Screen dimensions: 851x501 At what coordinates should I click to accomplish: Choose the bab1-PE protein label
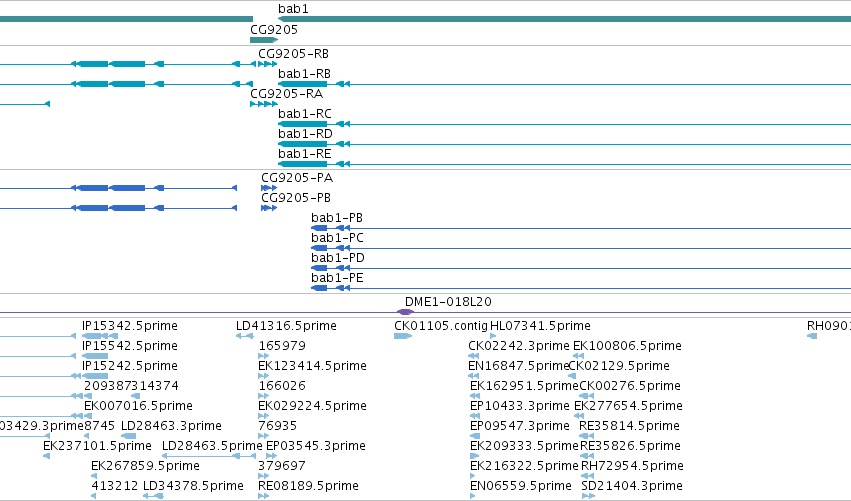click(x=337, y=278)
